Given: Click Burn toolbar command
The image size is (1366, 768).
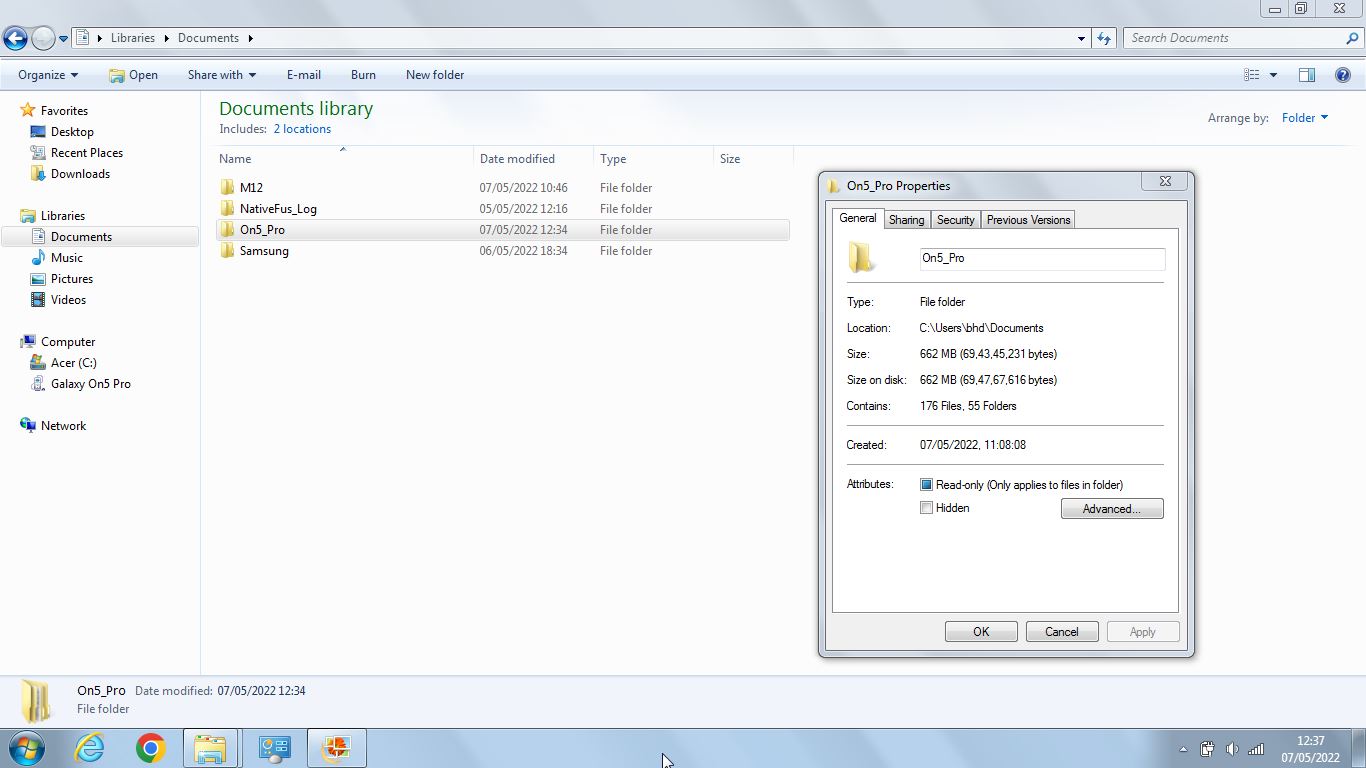Looking at the screenshot, I should pos(363,75).
